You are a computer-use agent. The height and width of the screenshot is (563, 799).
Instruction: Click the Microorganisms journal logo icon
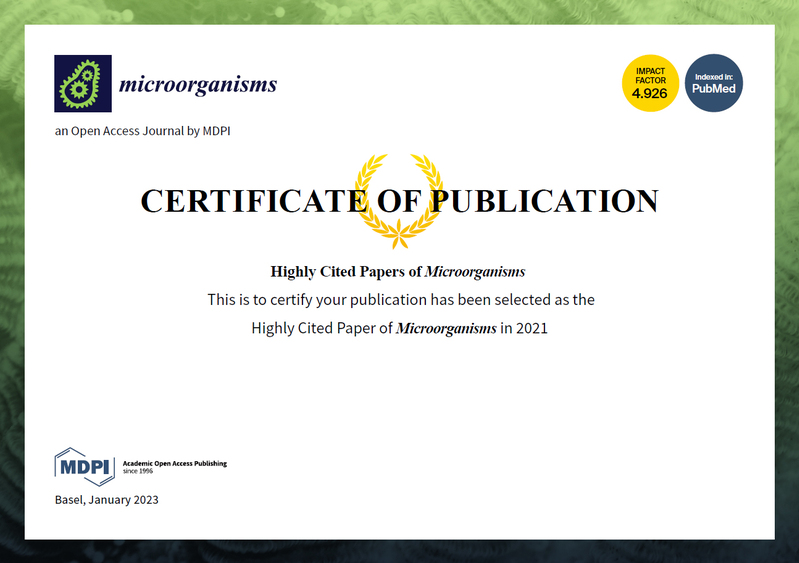(83, 84)
